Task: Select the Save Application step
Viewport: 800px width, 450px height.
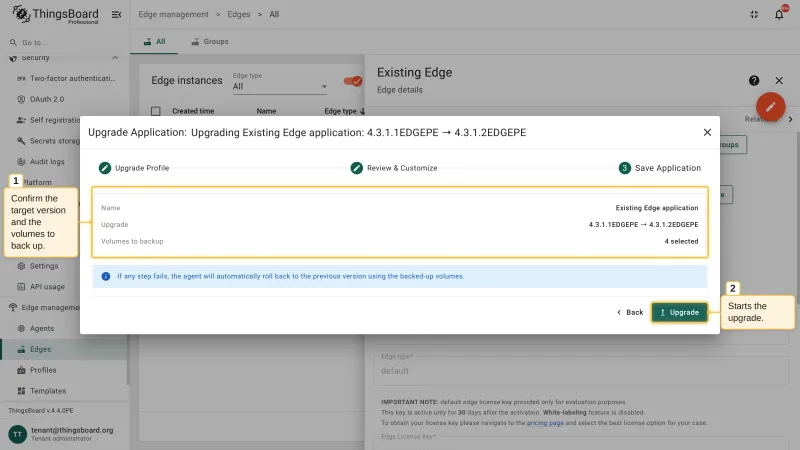Action: tap(660, 168)
